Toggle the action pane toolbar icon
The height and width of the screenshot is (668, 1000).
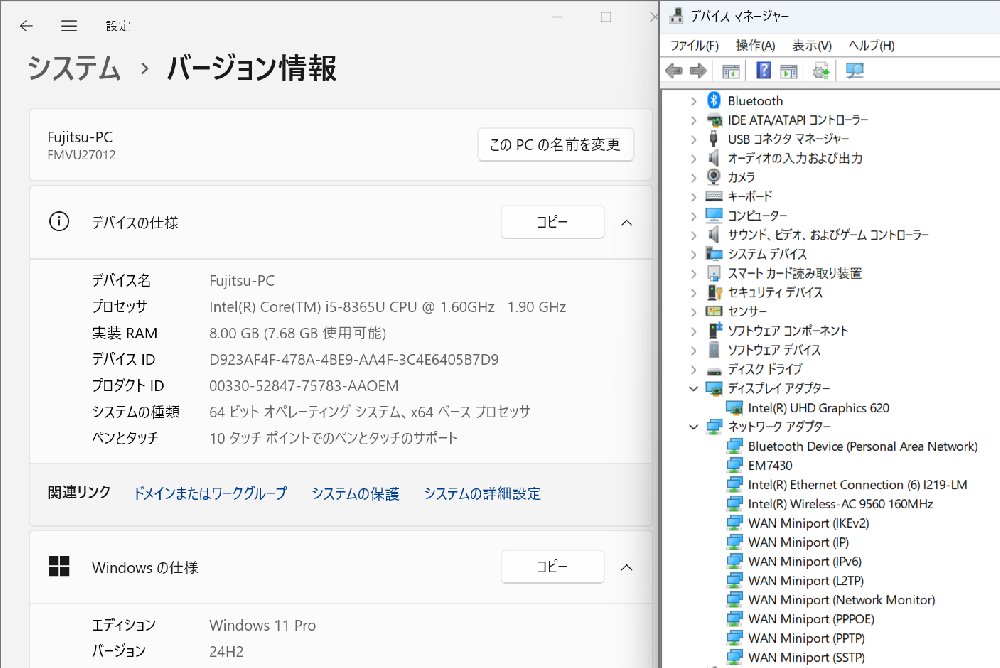click(x=789, y=71)
